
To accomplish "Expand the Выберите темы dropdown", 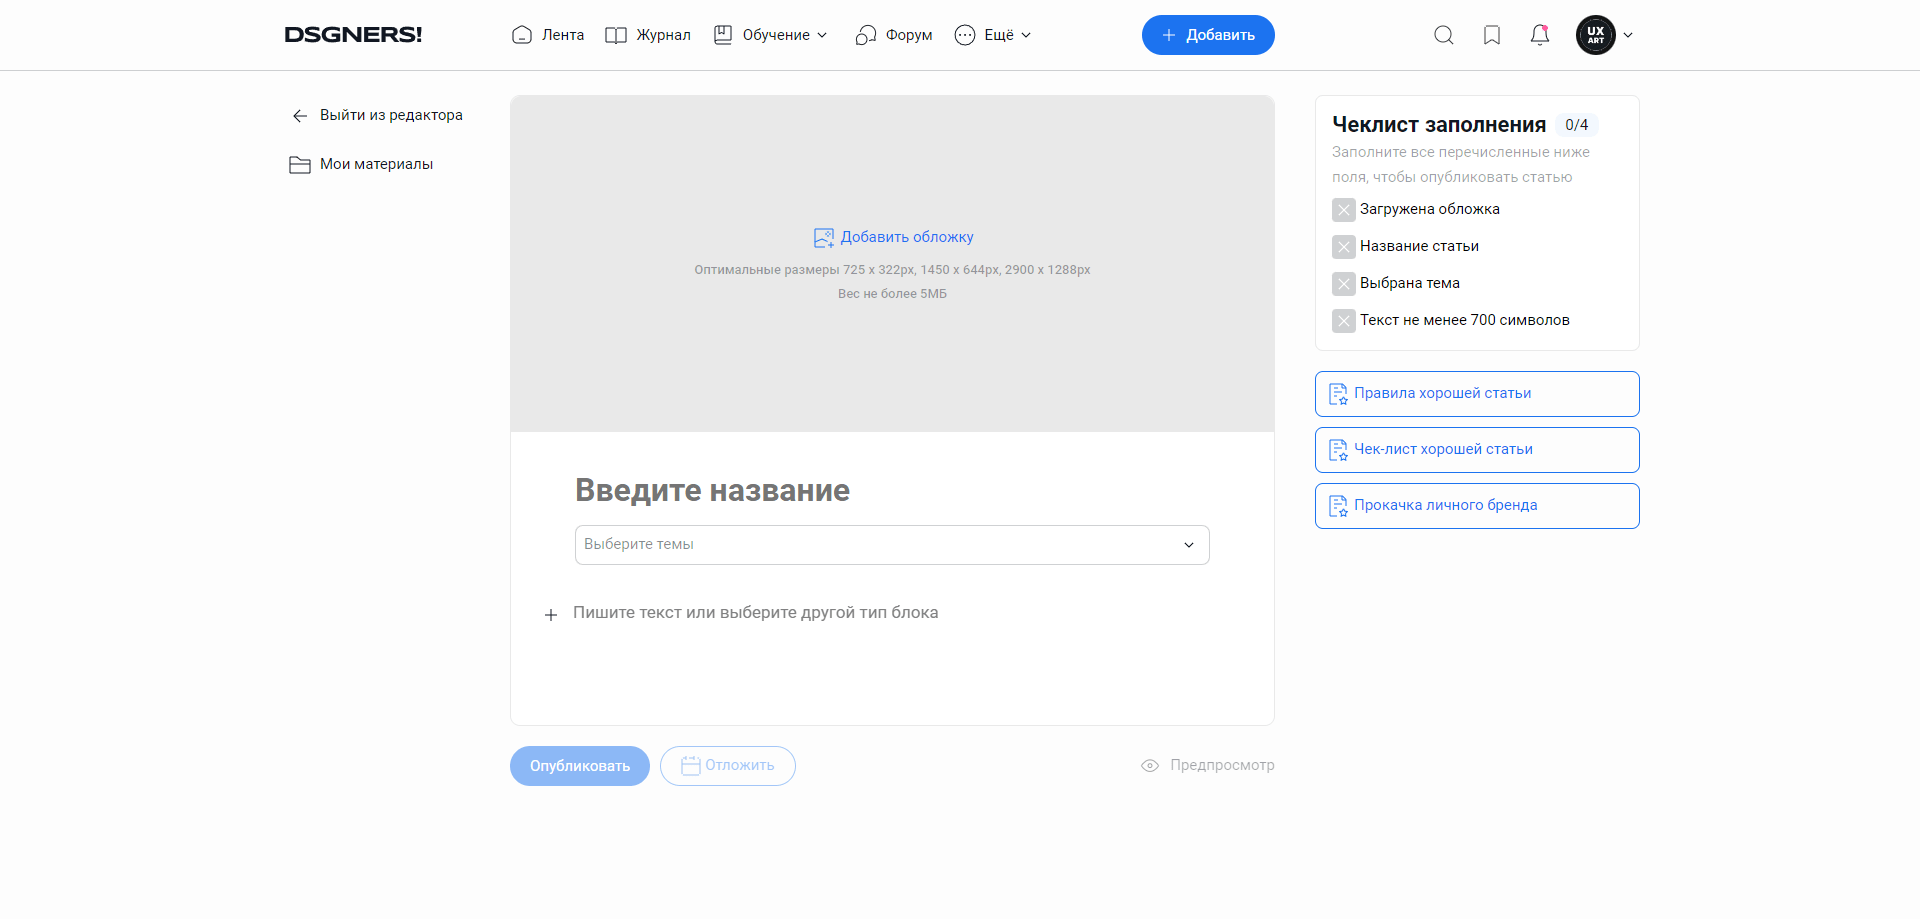I will [1188, 545].
